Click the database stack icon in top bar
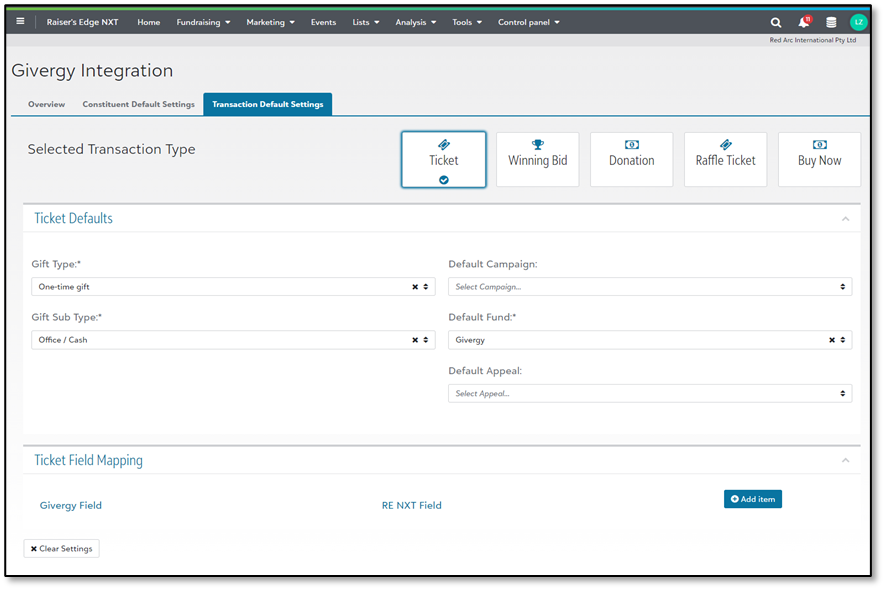The image size is (885, 590). pos(830,21)
